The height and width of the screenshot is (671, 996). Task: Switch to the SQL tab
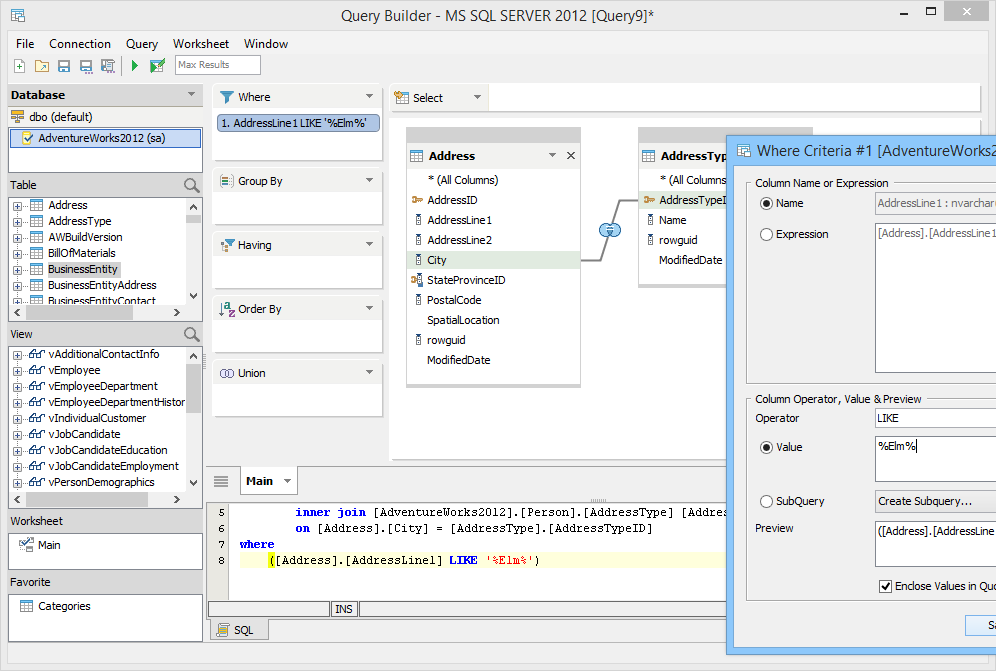pyautogui.click(x=239, y=630)
